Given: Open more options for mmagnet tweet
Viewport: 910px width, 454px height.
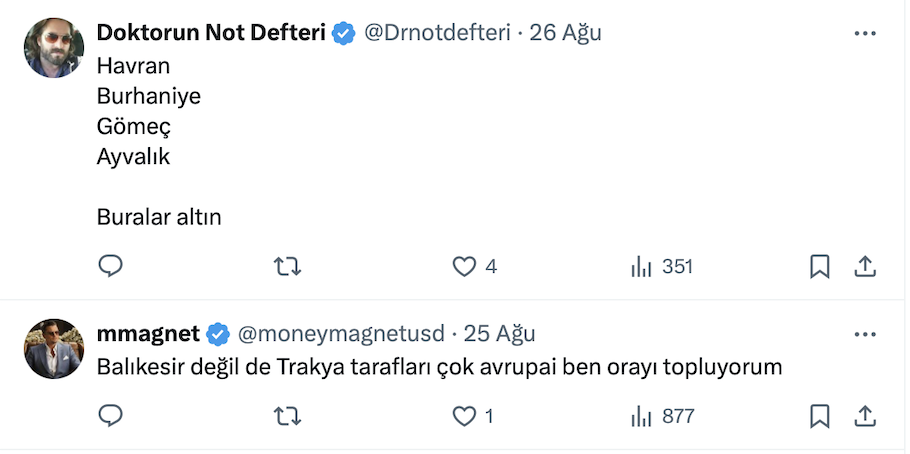Looking at the screenshot, I should 865,333.
